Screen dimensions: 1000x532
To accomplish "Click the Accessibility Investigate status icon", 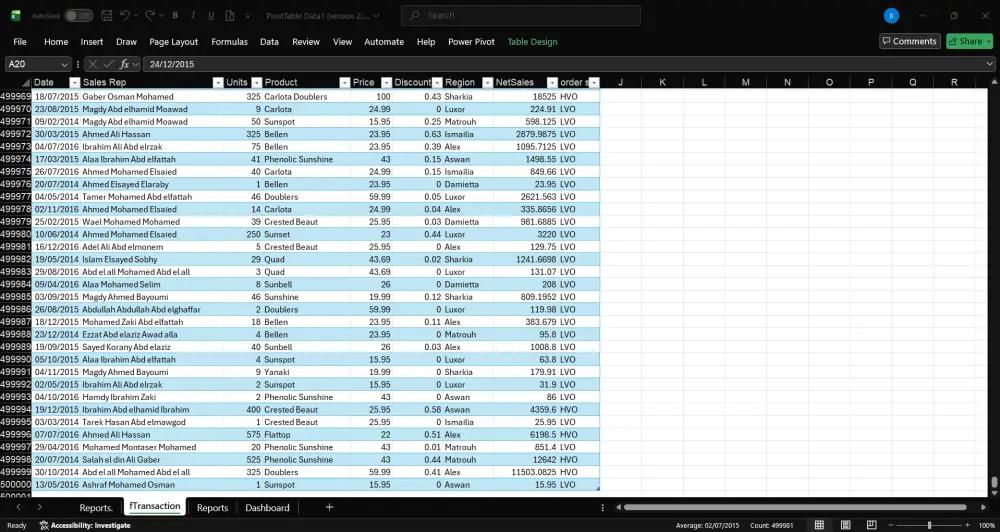I will coord(44,526).
